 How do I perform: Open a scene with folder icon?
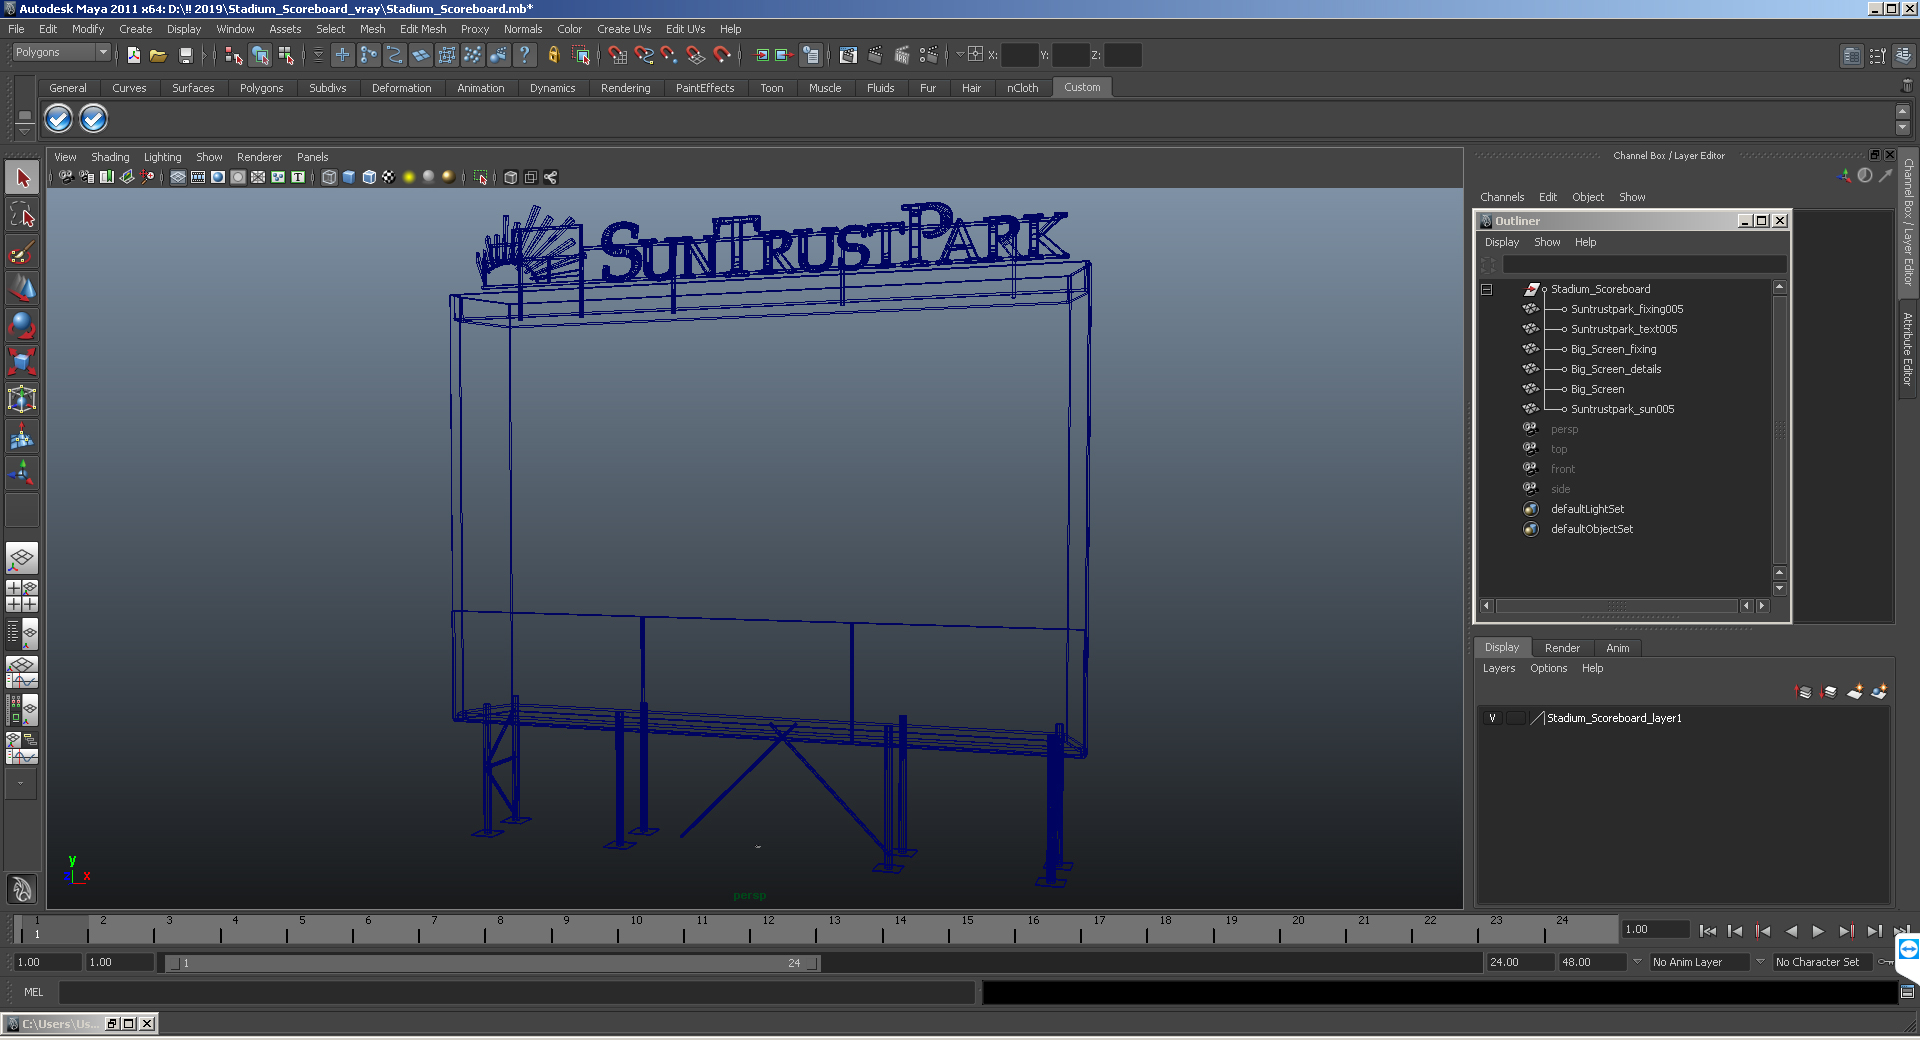pyautogui.click(x=158, y=55)
